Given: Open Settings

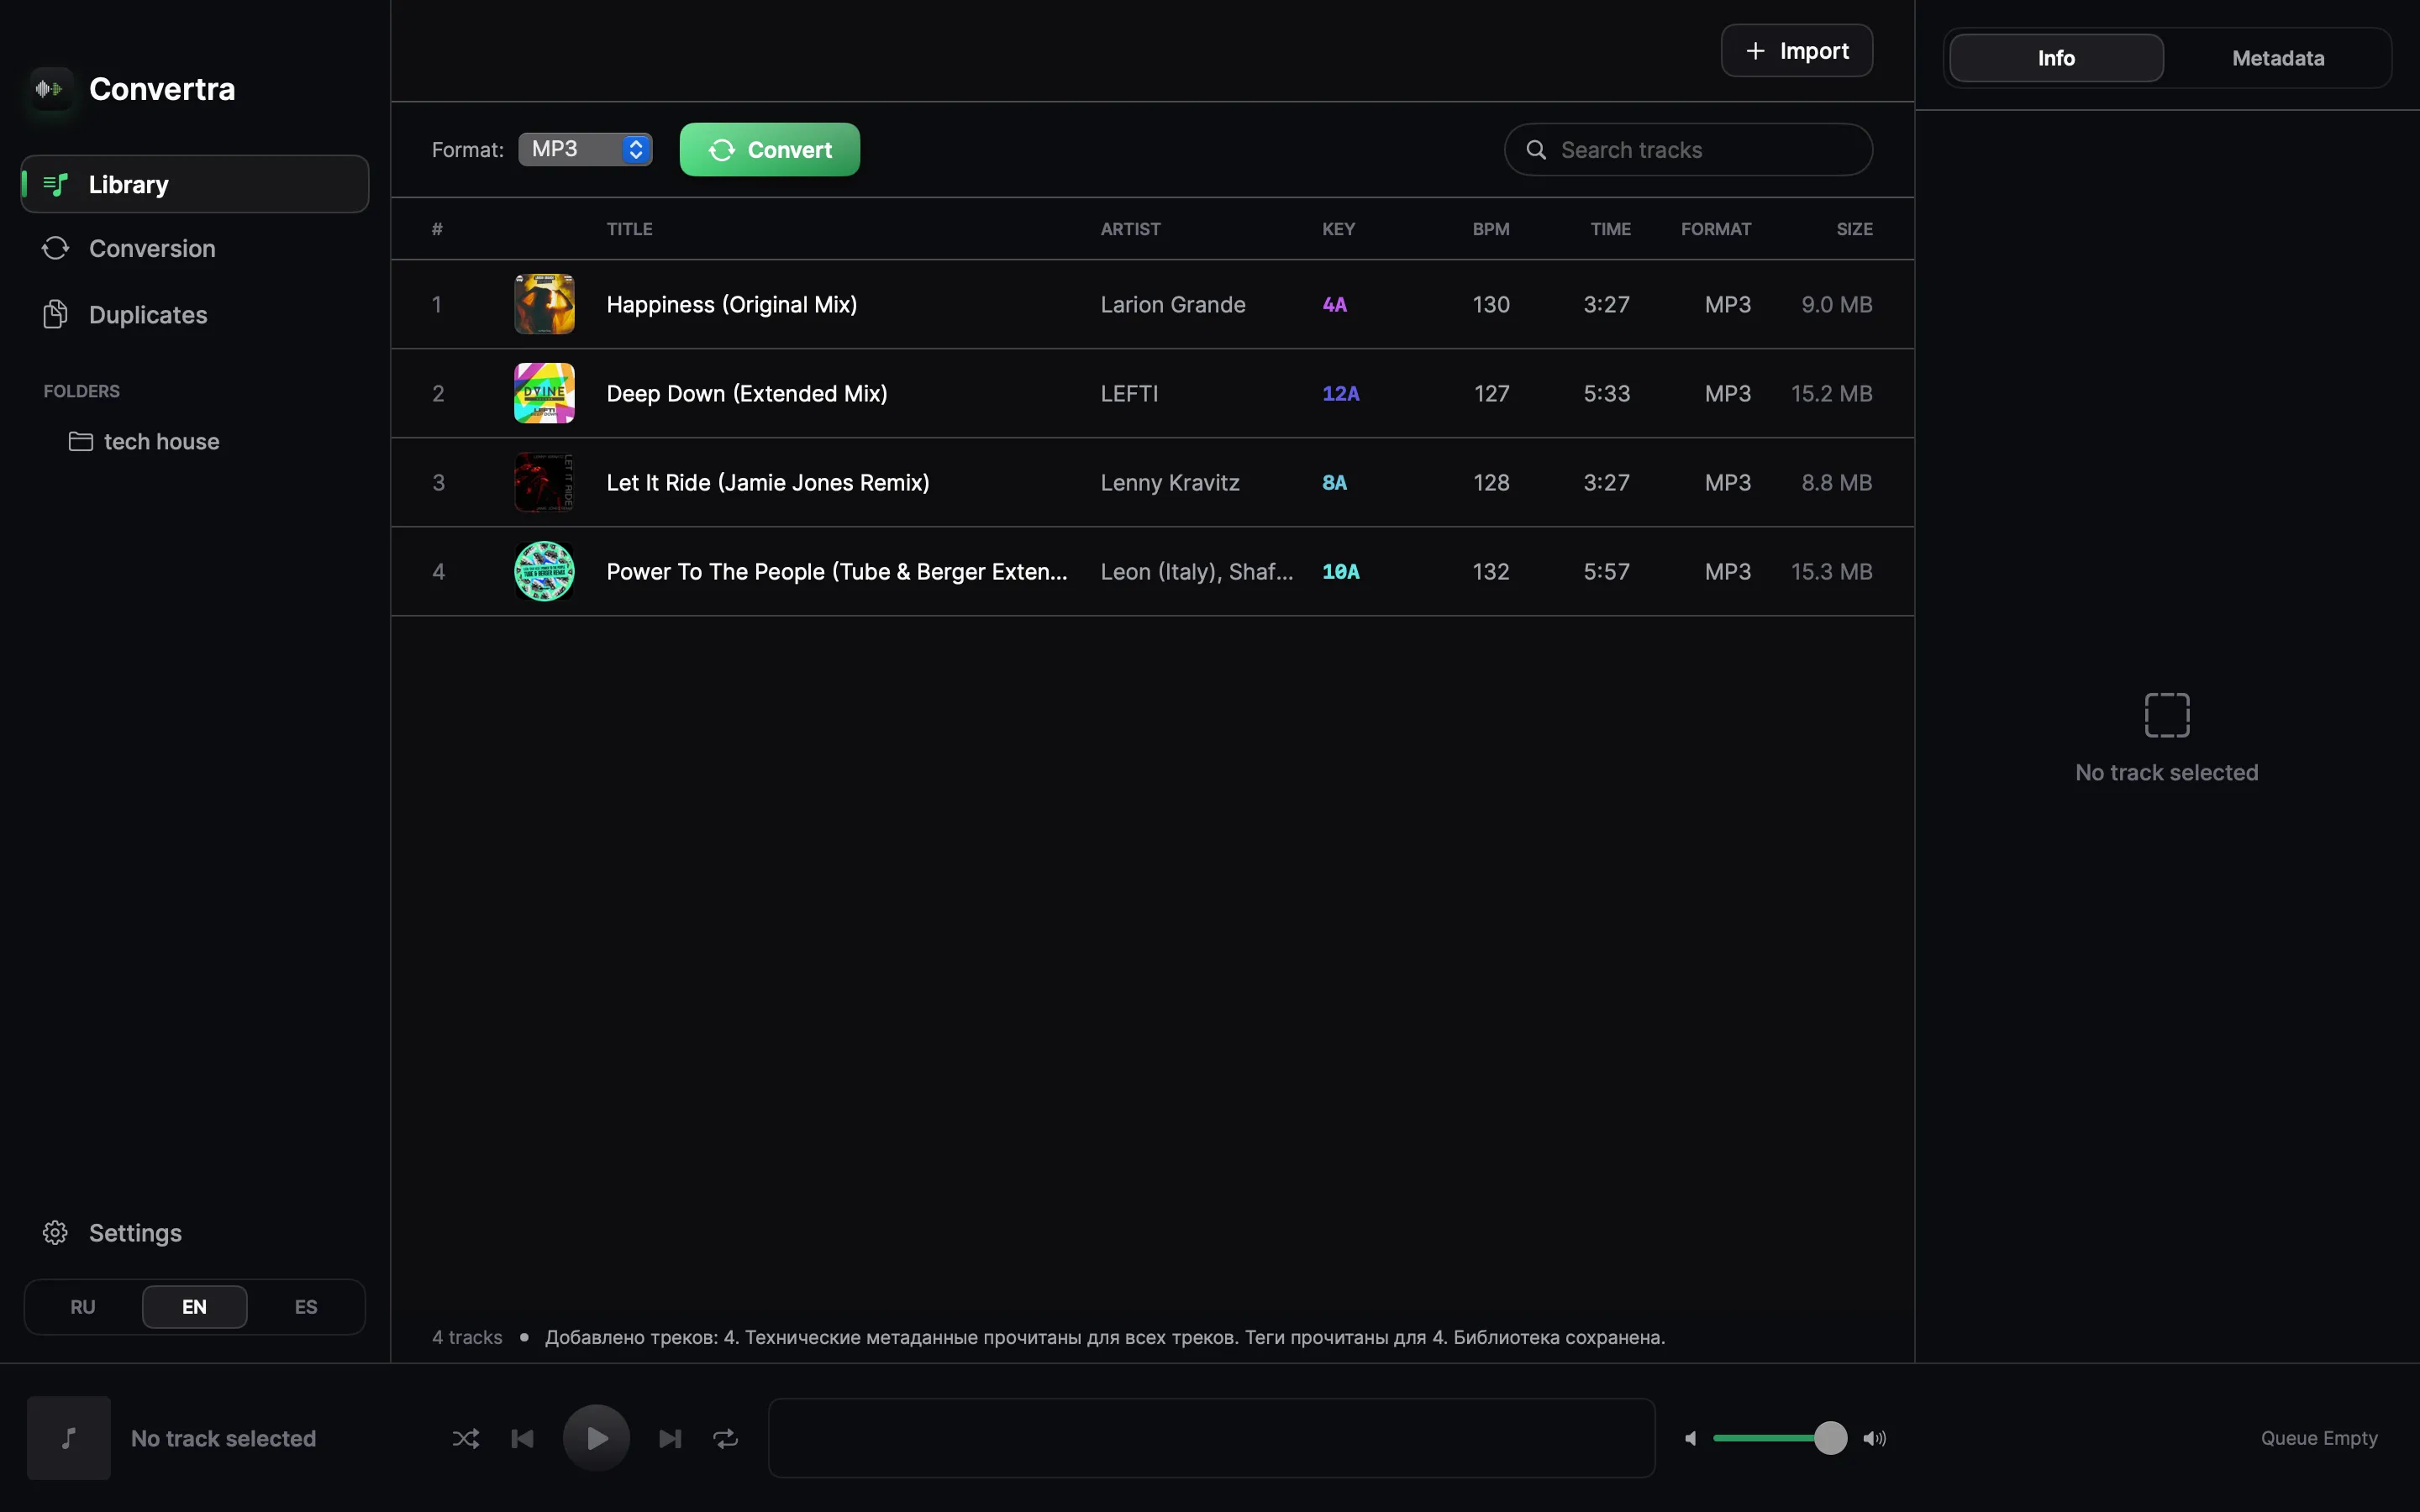Looking at the screenshot, I should tap(112, 1232).
